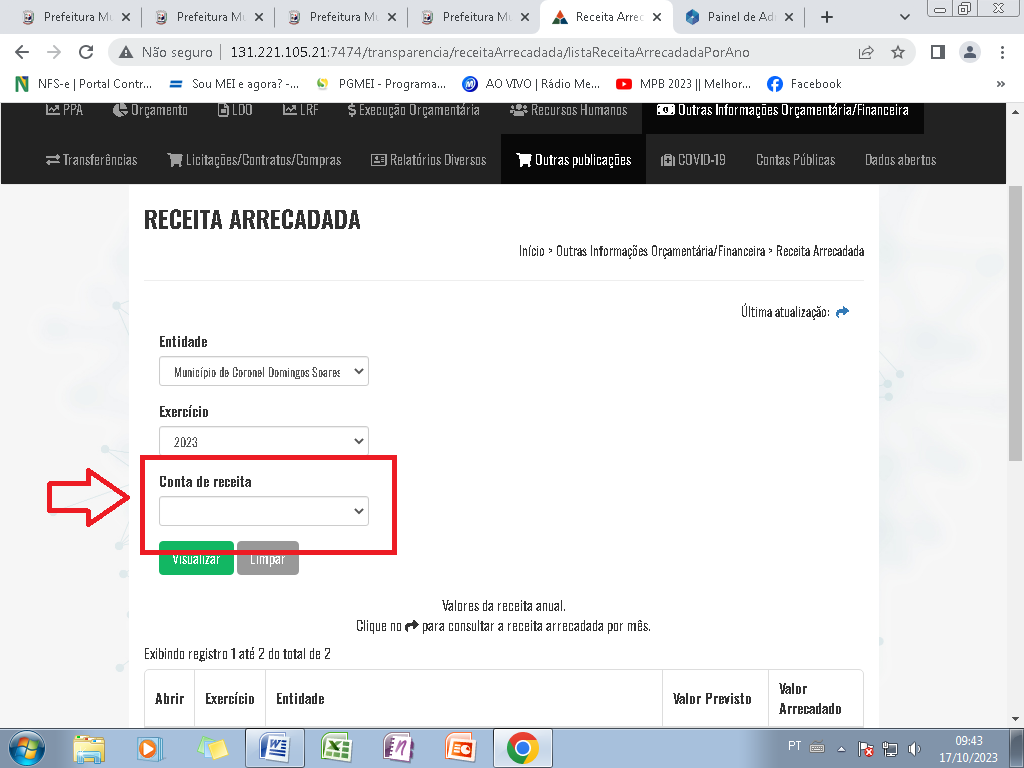The width and height of the screenshot is (1024, 768).
Task: Open the COVID-19 menu
Action: (693, 160)
